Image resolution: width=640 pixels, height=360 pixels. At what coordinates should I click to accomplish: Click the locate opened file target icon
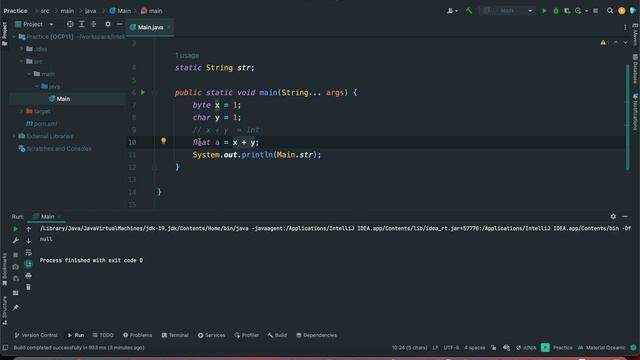click(x=70, y=24)
